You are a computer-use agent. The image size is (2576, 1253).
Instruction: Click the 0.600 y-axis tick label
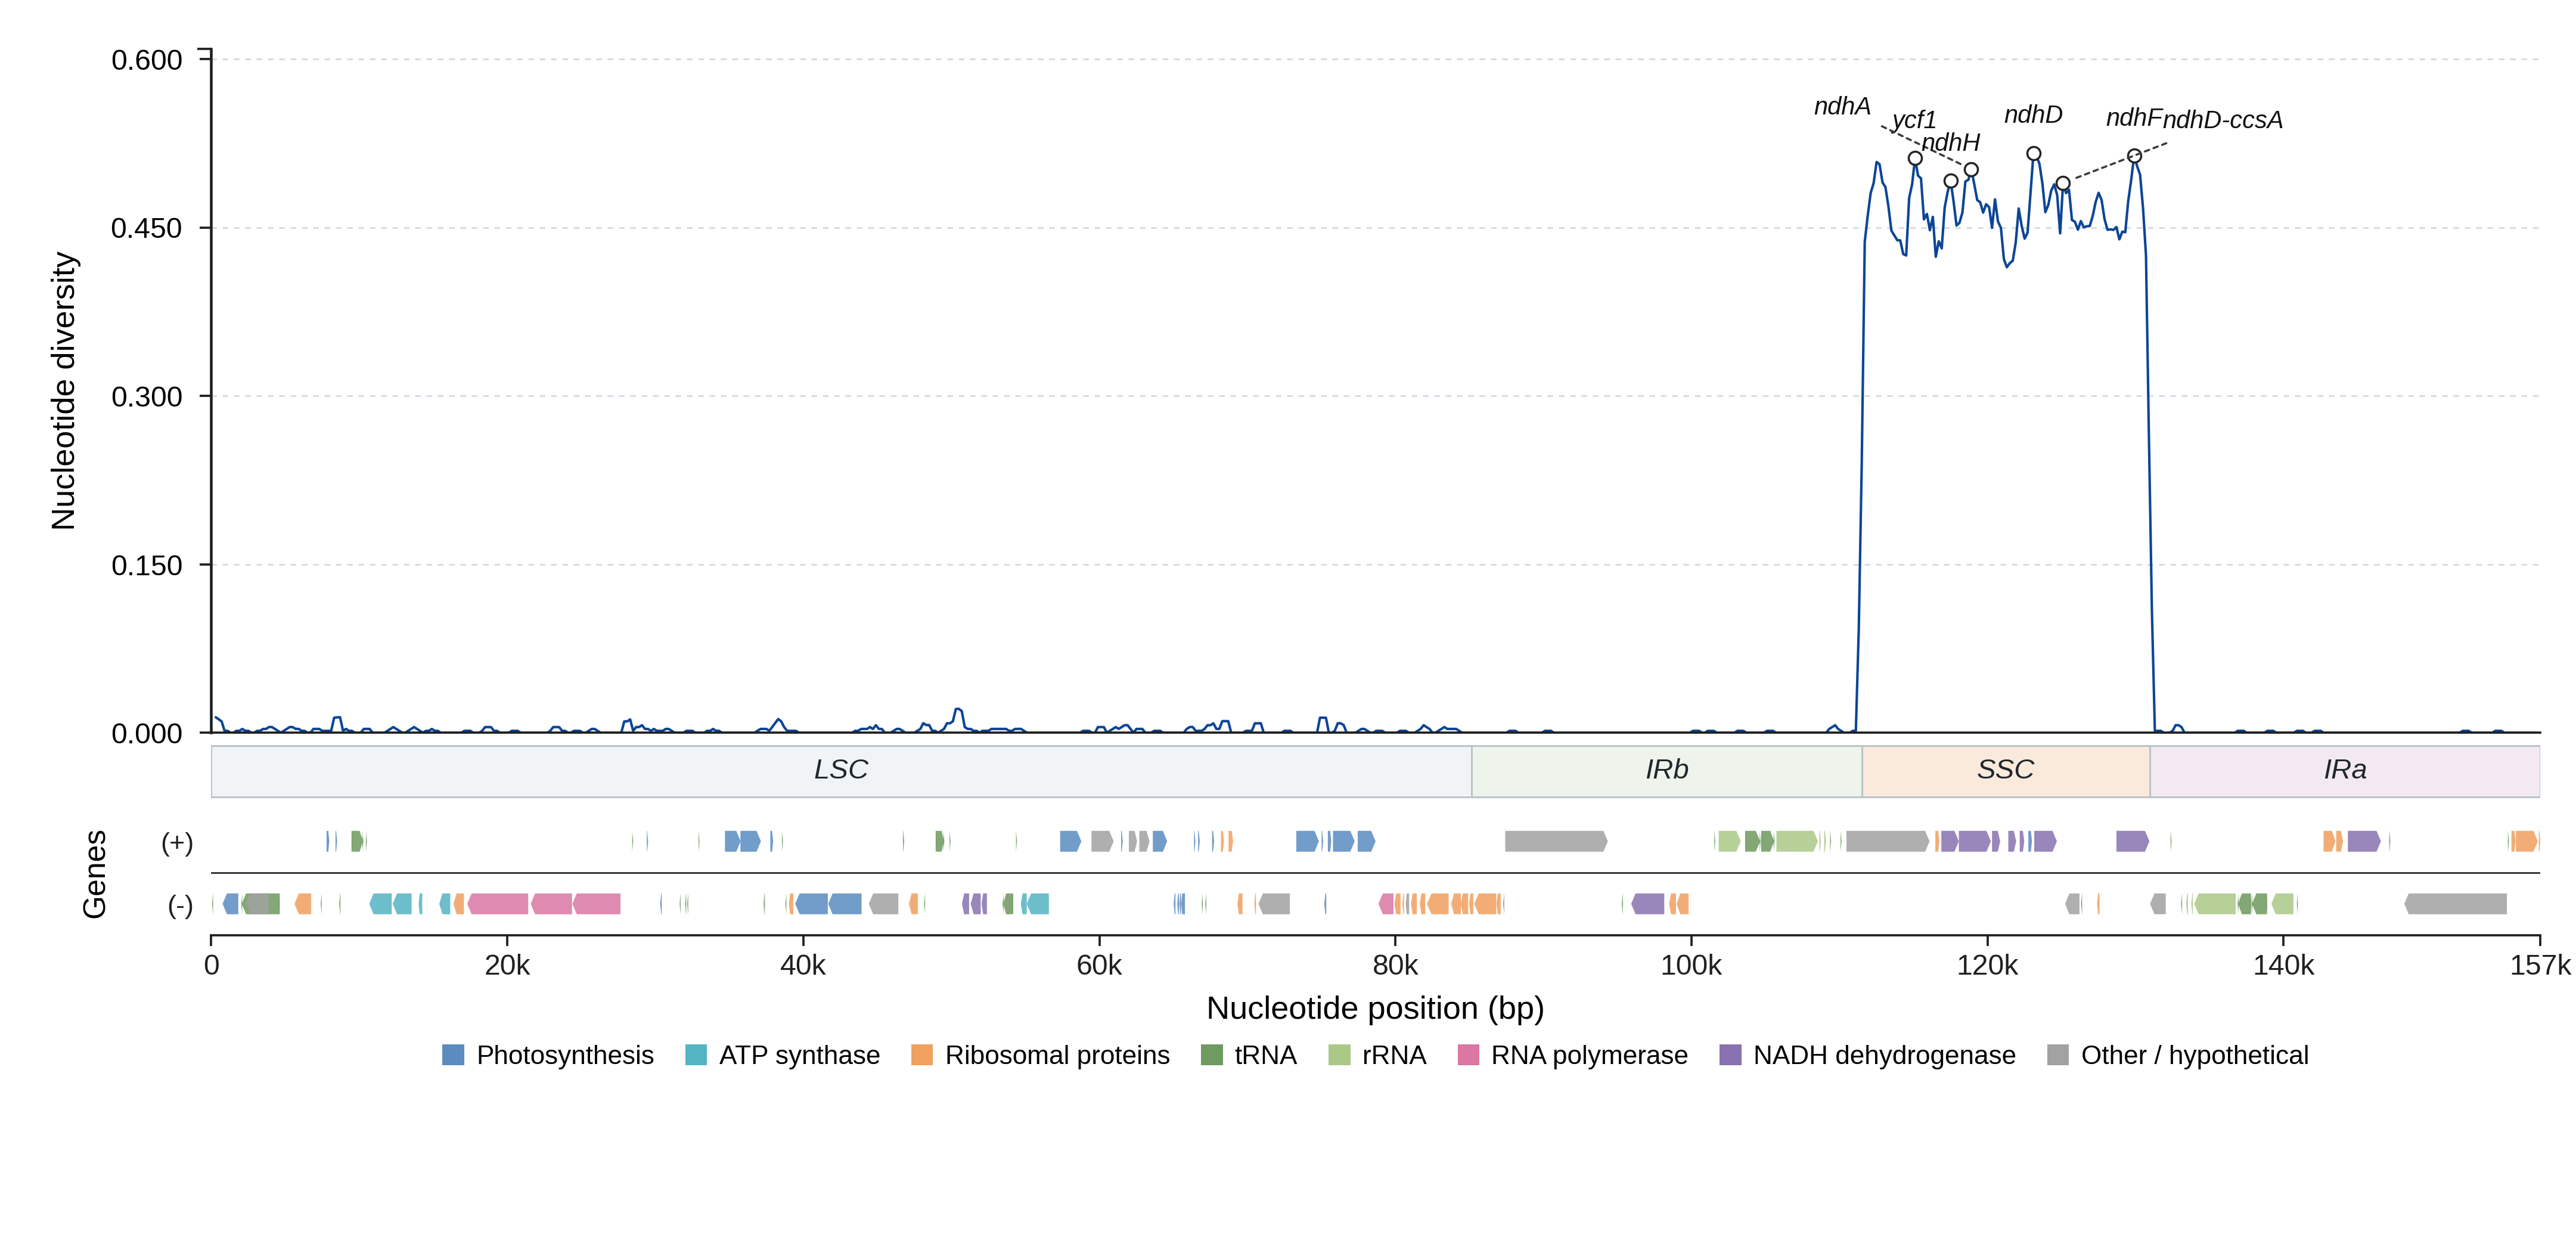tap(147, 60)
